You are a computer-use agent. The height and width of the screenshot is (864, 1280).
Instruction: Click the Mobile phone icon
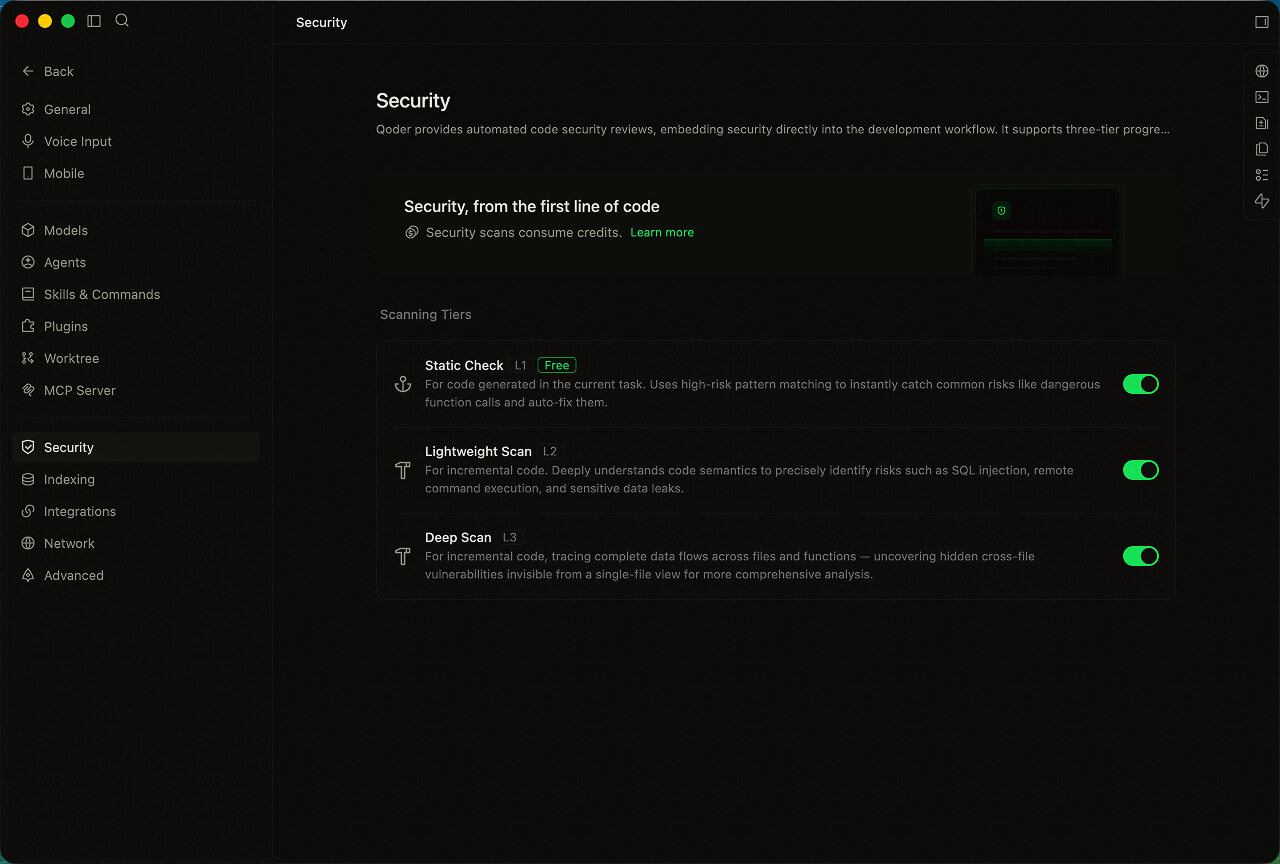point(28,173)
